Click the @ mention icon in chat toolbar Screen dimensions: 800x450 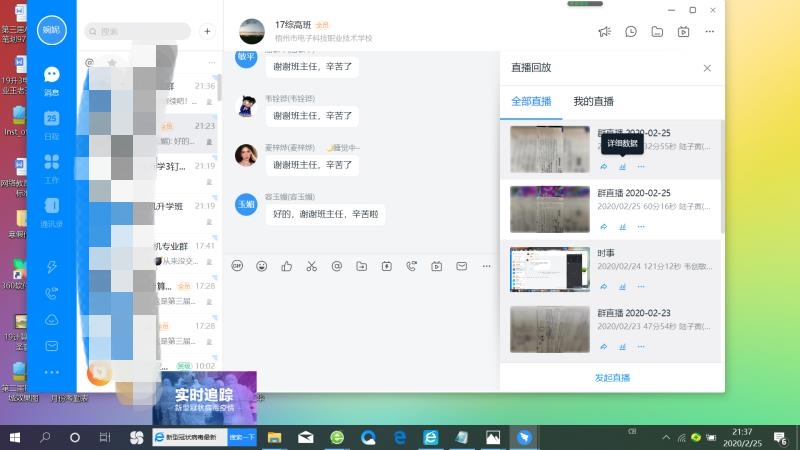(x=336, y=266)
